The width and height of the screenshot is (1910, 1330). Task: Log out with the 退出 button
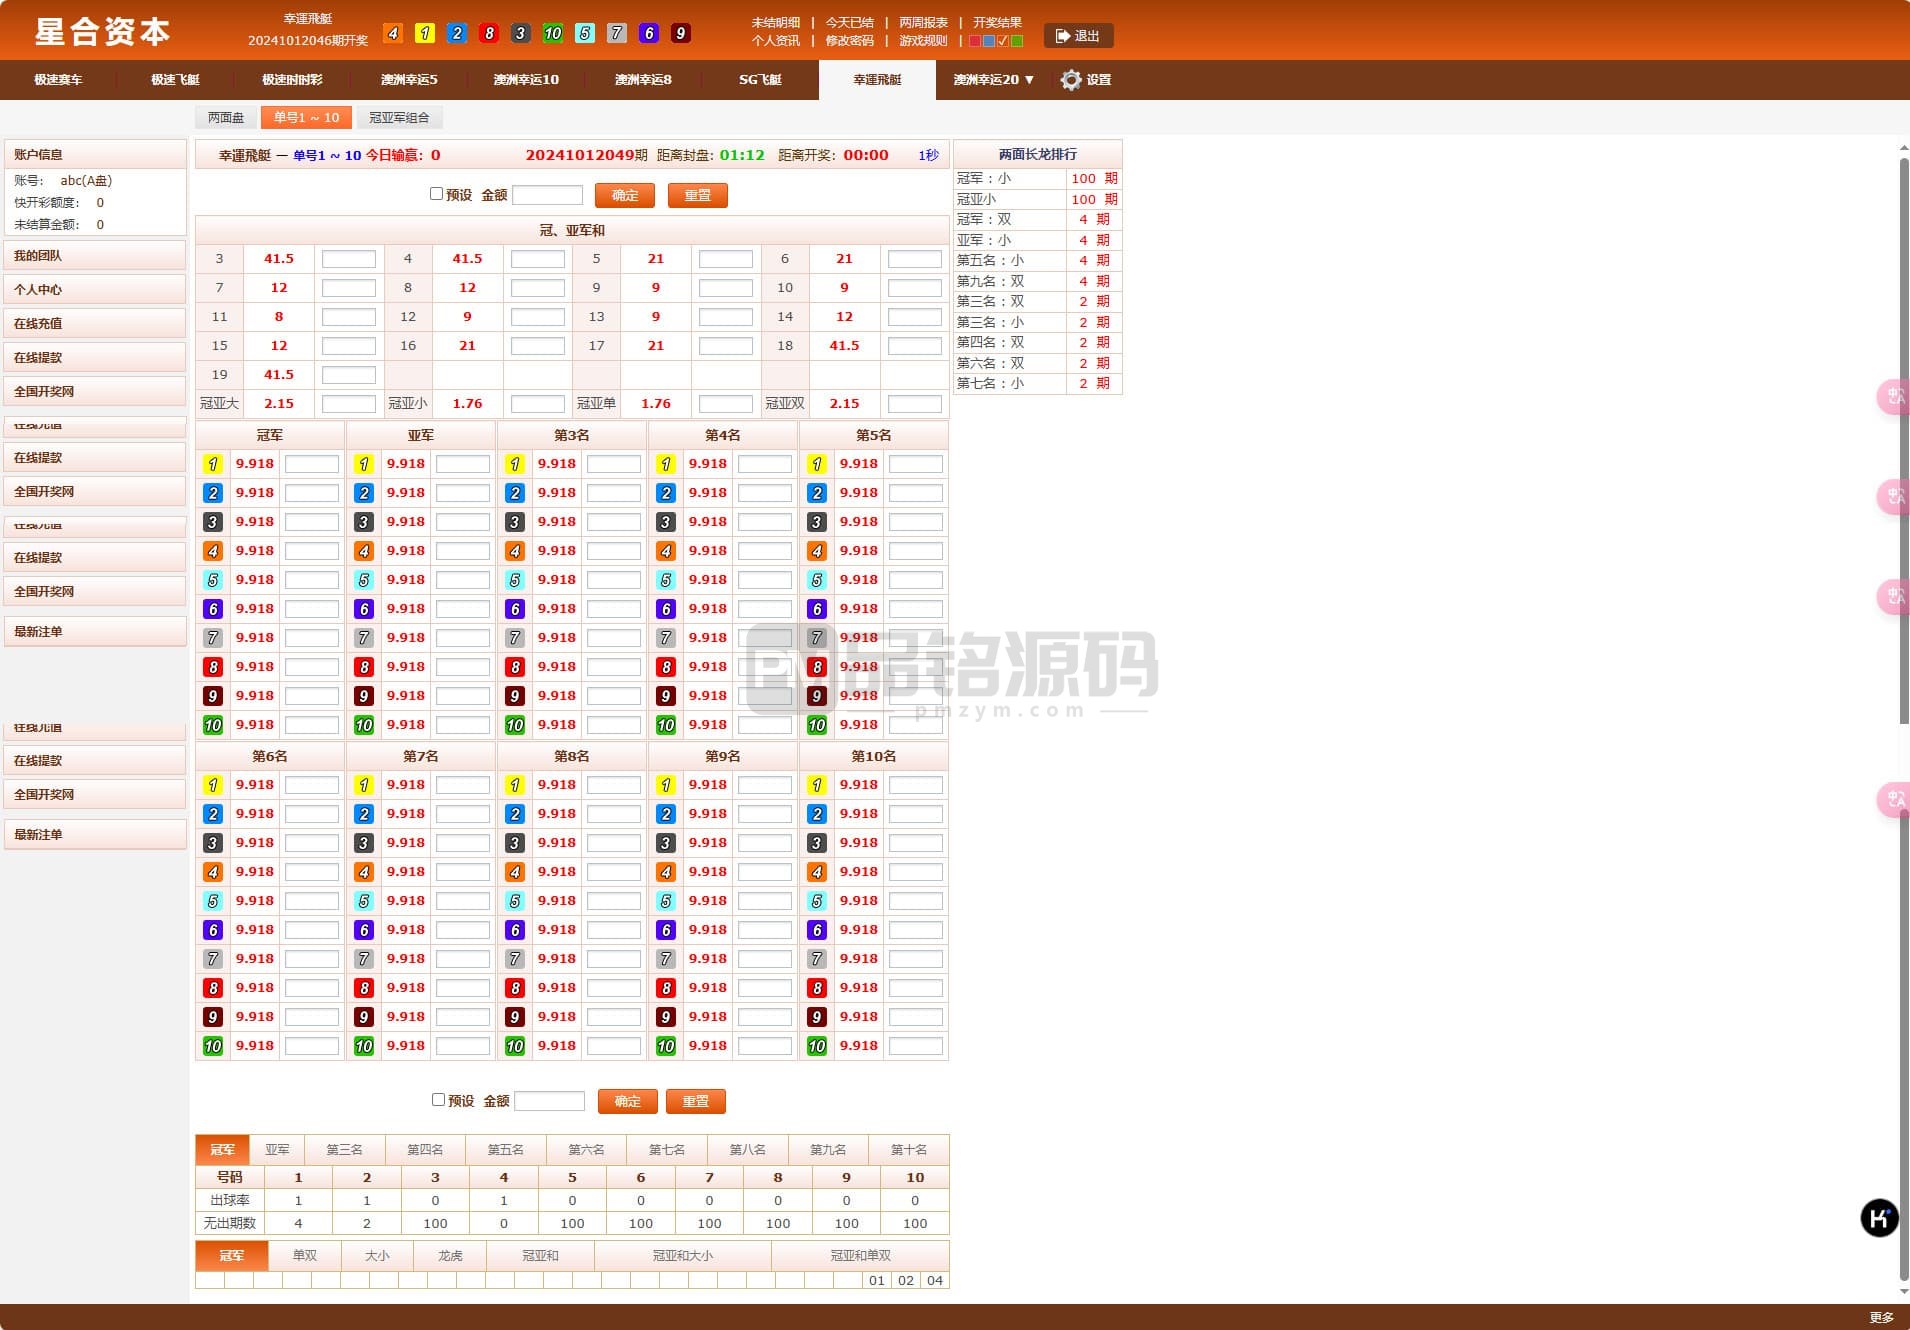click(x=1078, y=36)
